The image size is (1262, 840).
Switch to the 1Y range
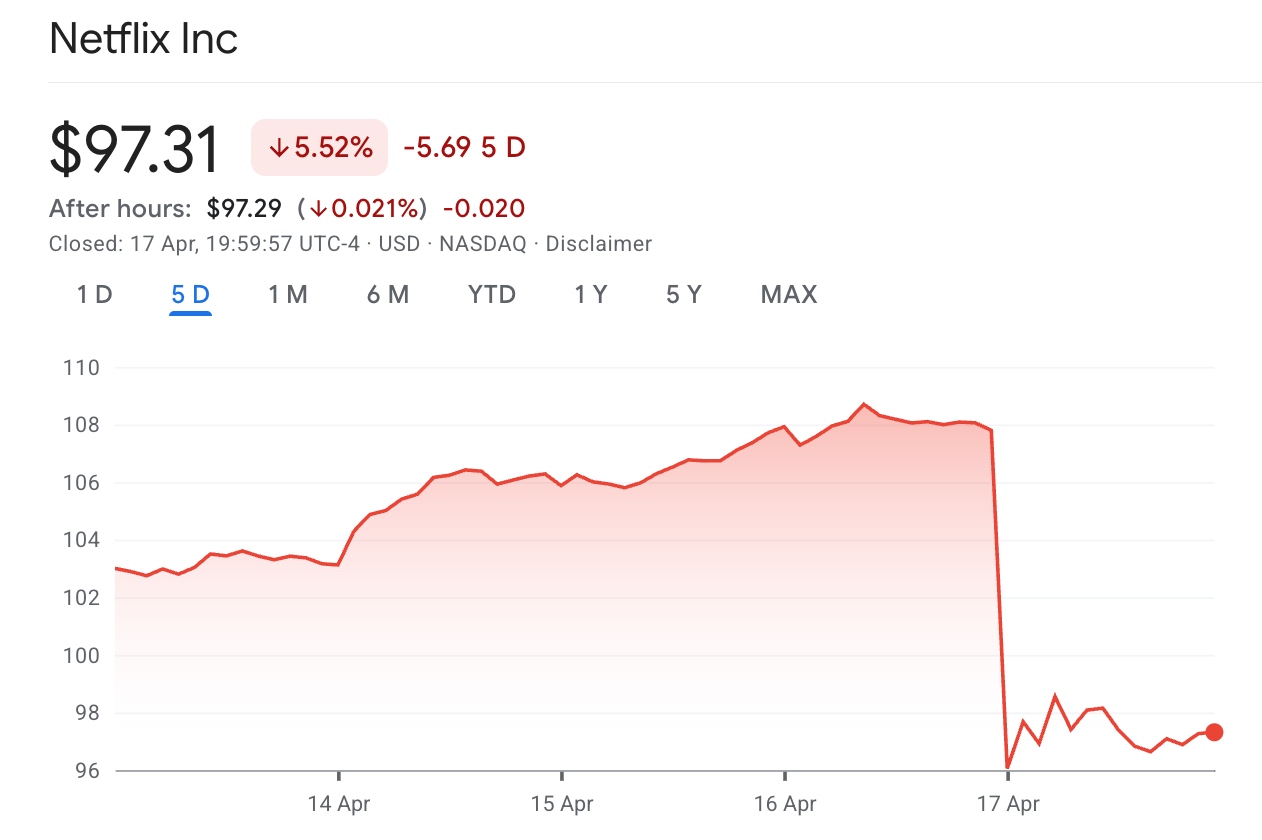[589, 294]
